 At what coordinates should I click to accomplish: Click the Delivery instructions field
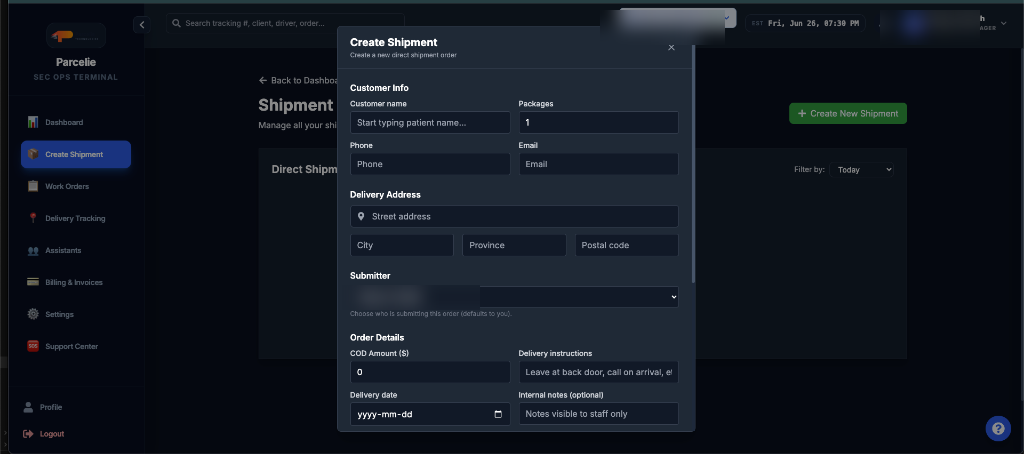598,372
